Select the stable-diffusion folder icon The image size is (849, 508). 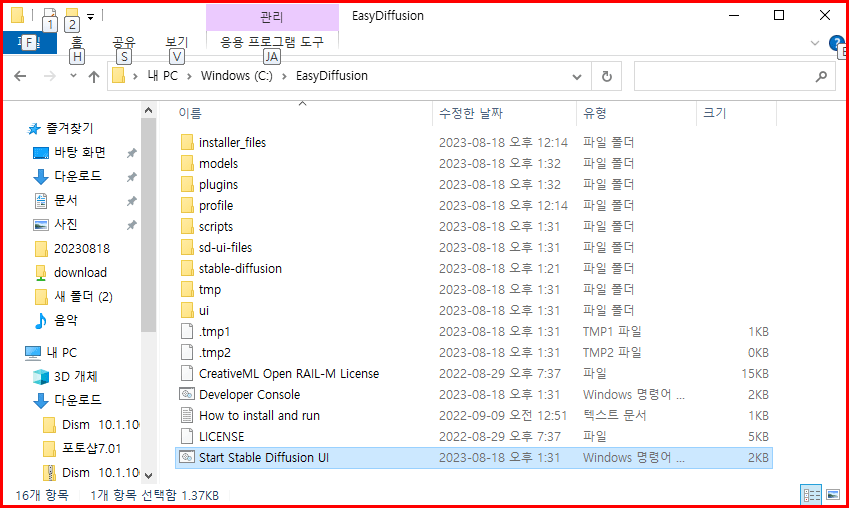pyautogui.click(x=187, y=269)
